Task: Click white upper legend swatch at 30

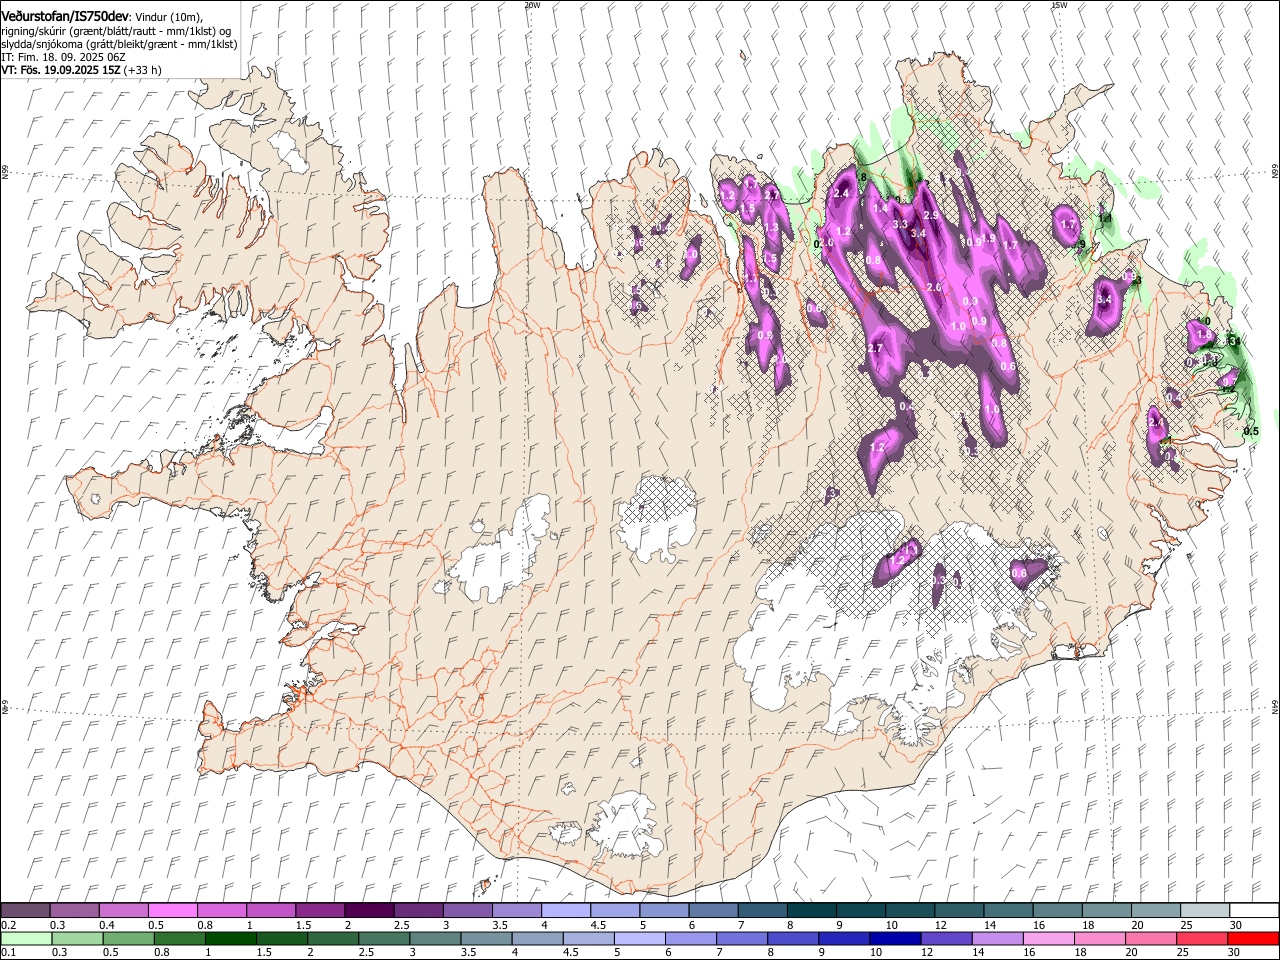Action: 1253,910
